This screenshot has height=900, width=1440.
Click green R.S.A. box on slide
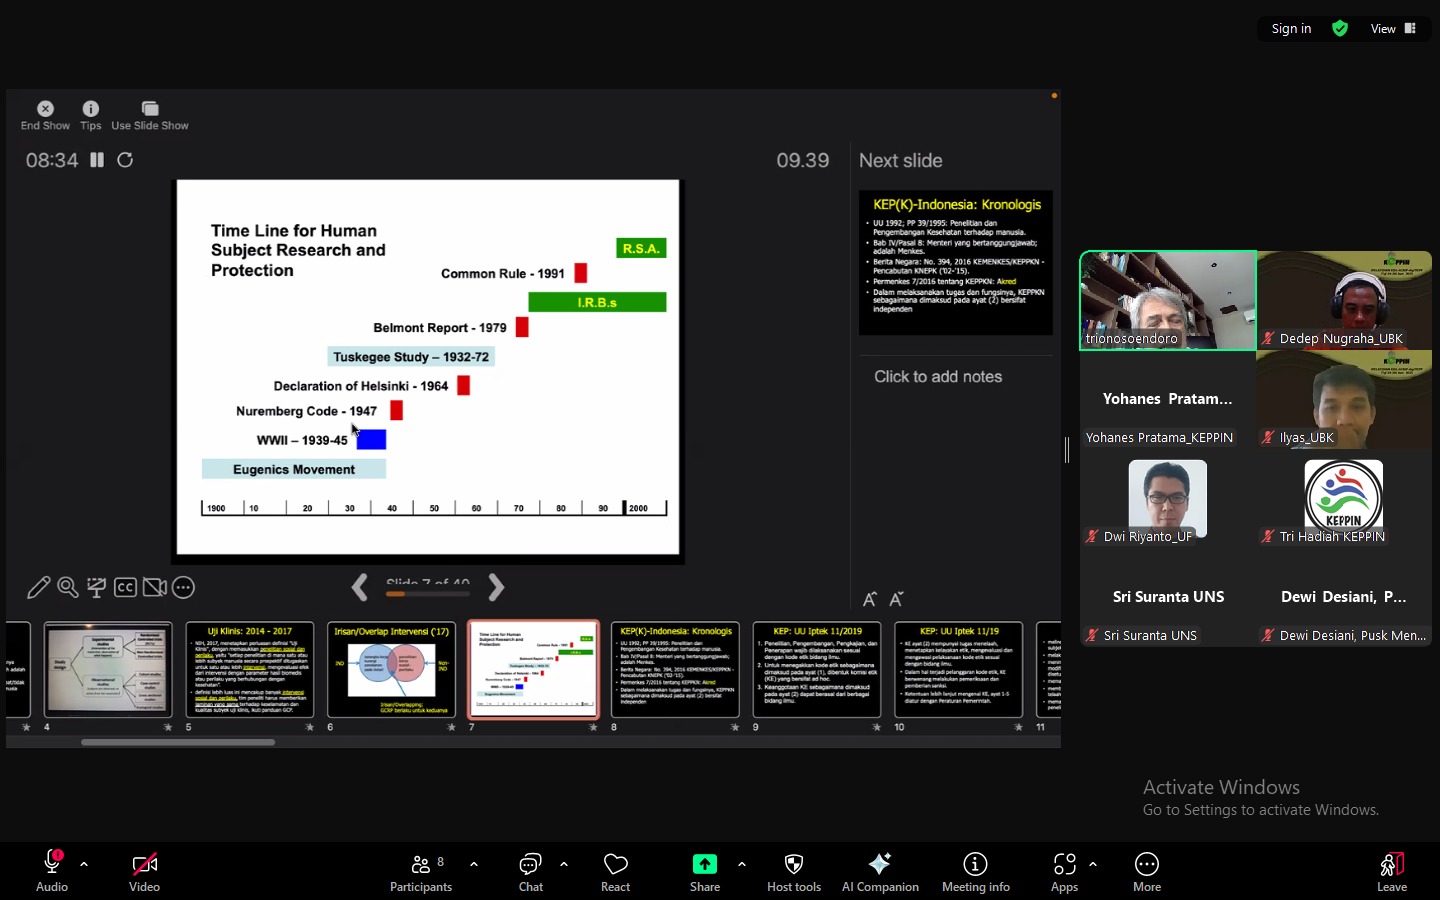click(x=641, y=248)
